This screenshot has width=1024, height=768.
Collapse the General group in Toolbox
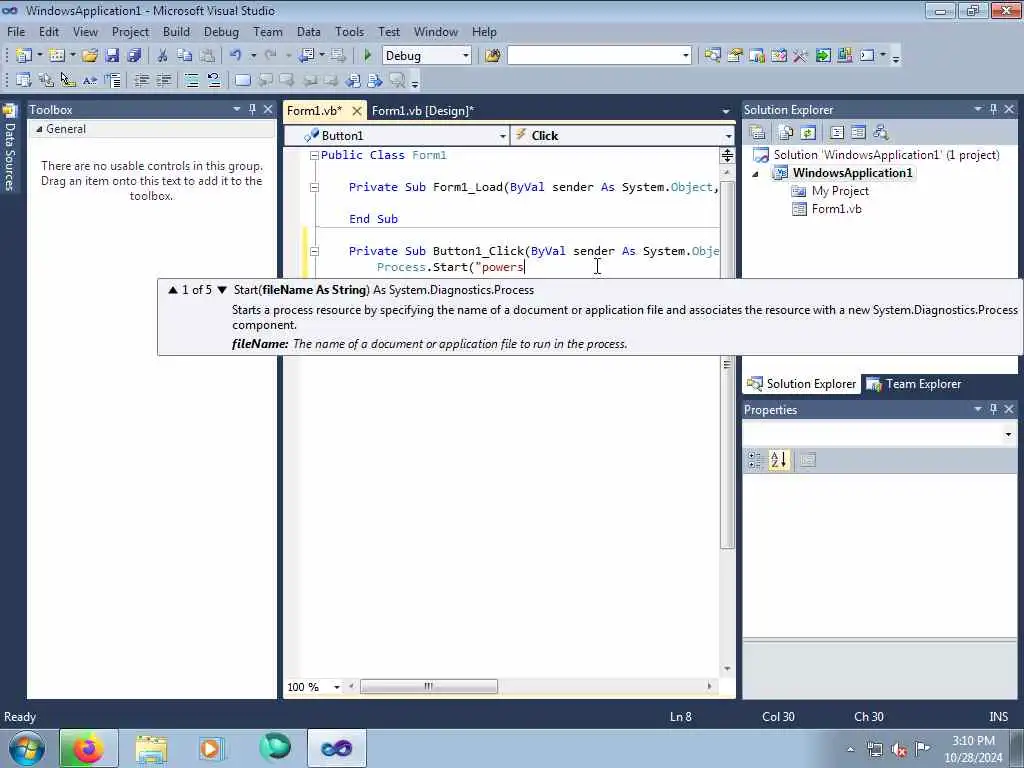pyautogui.click(x=39, y=129)
